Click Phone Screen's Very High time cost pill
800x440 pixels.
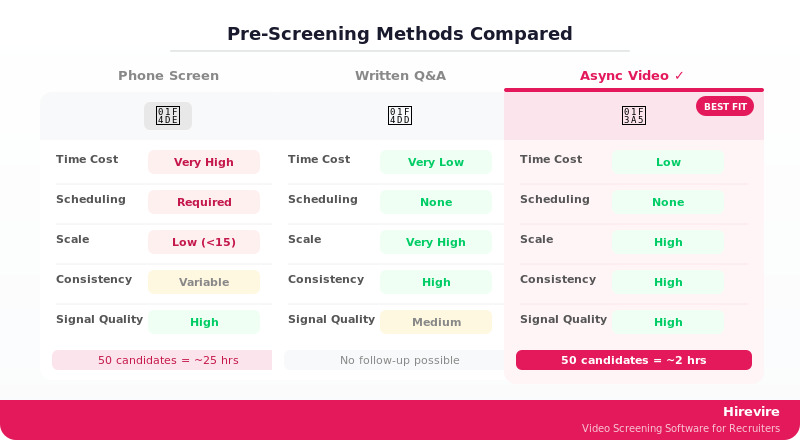pos(204,162)
